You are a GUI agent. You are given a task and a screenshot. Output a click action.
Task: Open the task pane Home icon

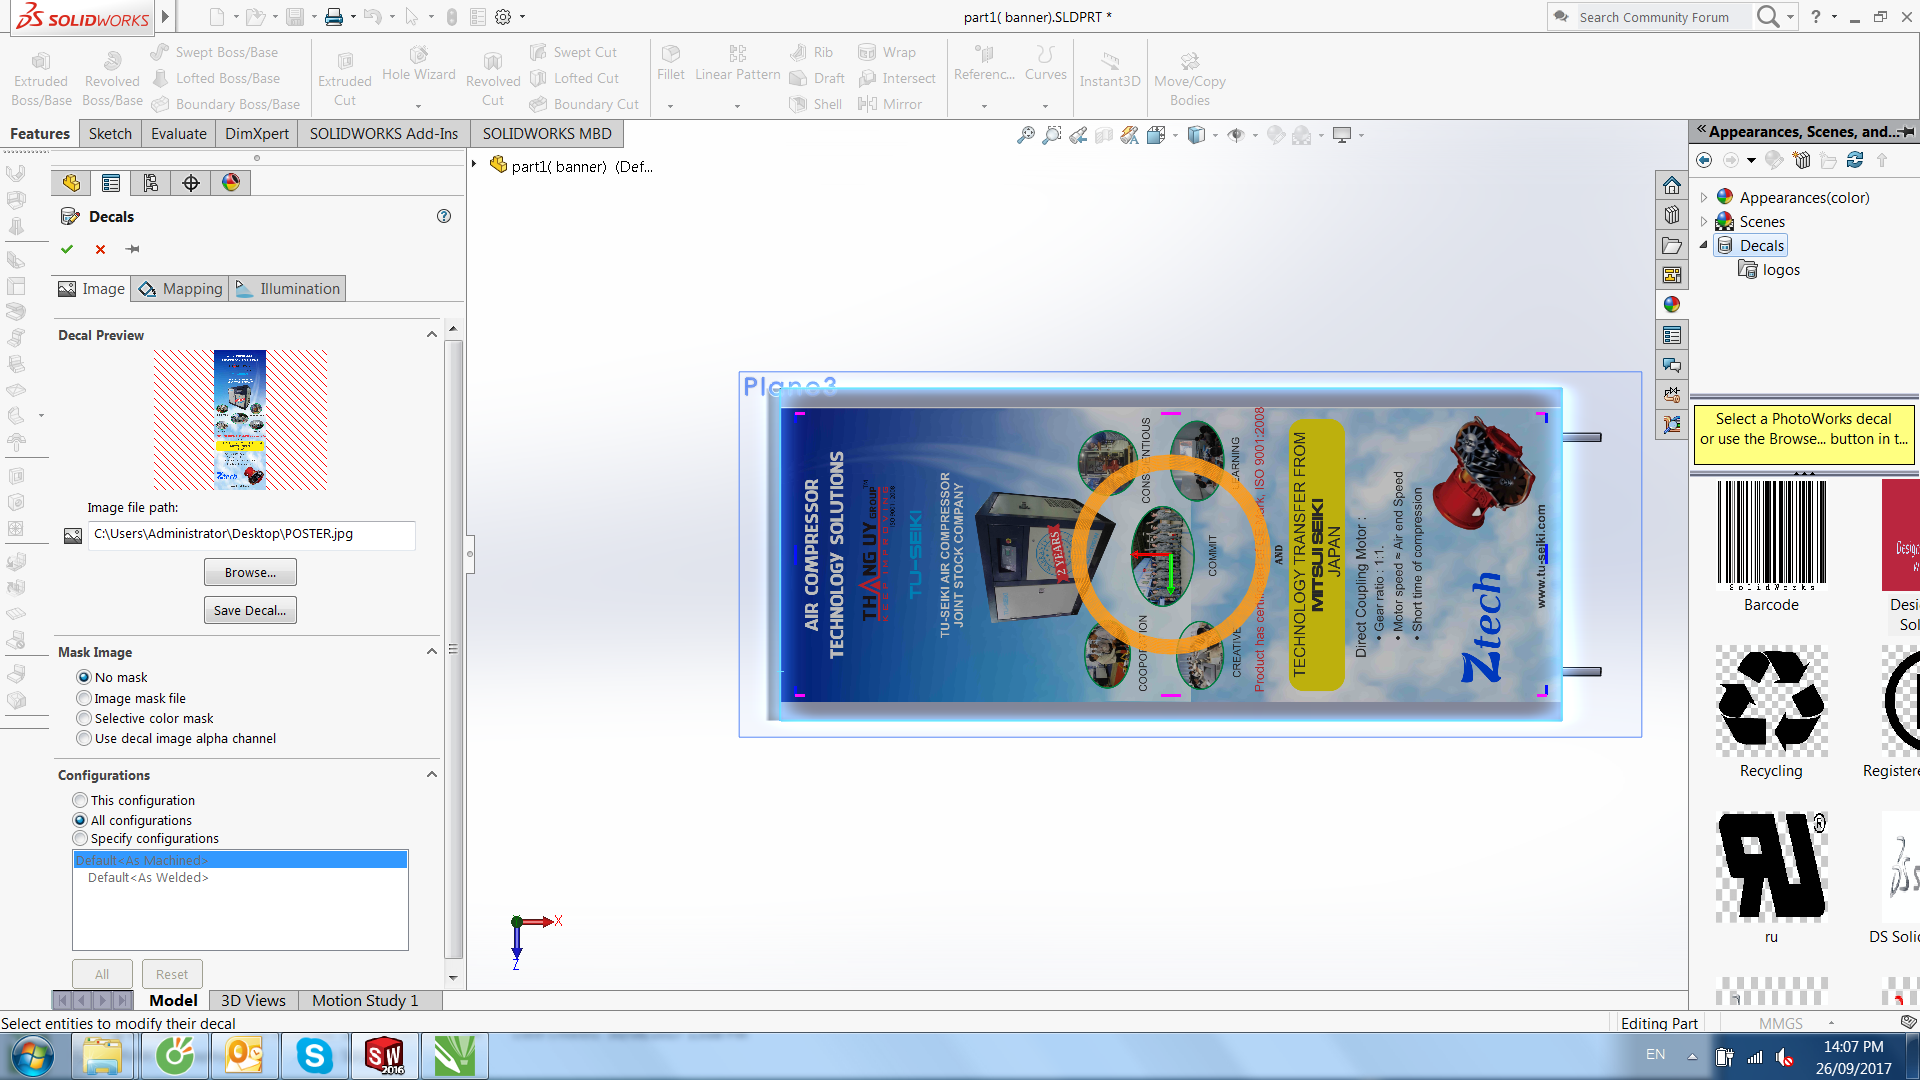coord(1672,185)
